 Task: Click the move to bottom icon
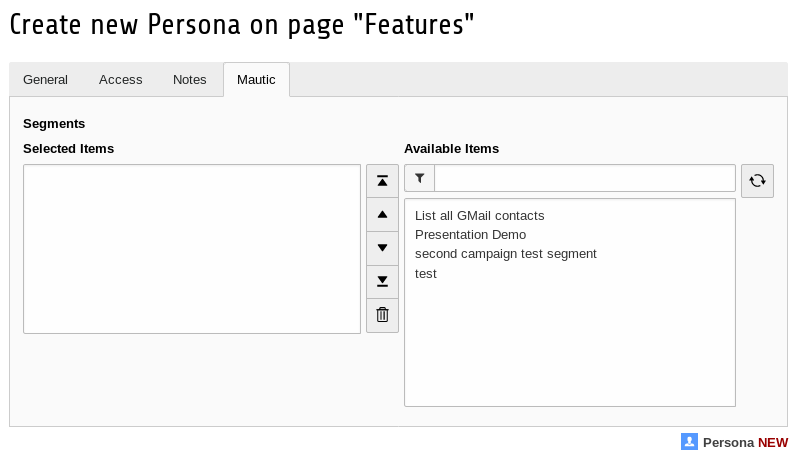[x=382, y=281]
